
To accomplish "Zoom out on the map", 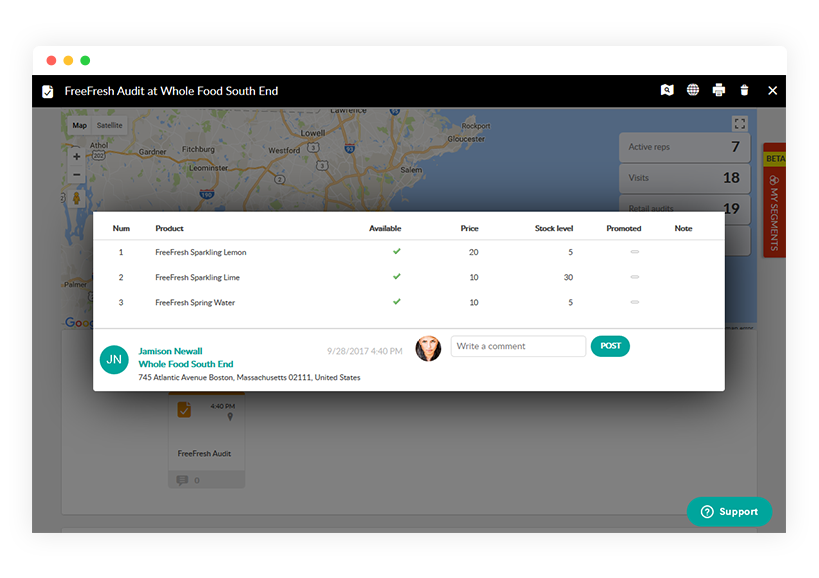I will pyautogui.click(x=77, y=175).
